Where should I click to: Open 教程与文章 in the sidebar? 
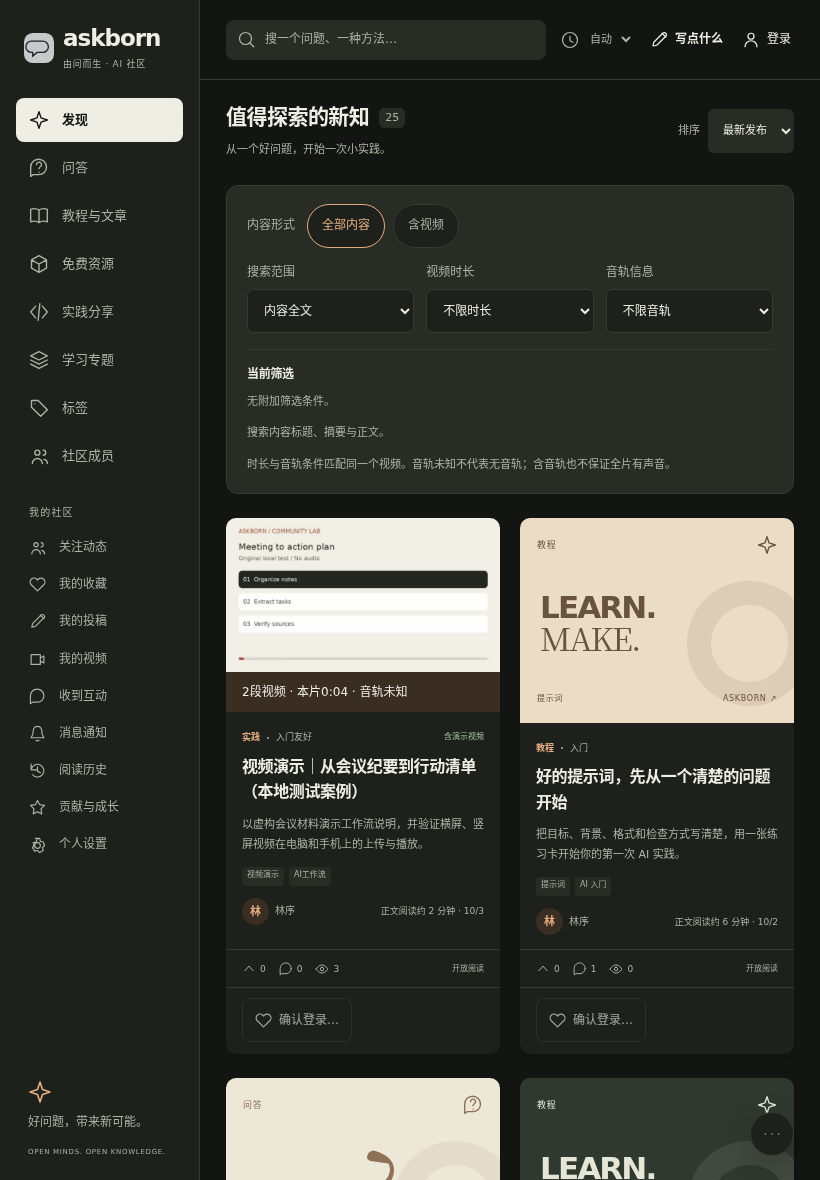(99, 216)
